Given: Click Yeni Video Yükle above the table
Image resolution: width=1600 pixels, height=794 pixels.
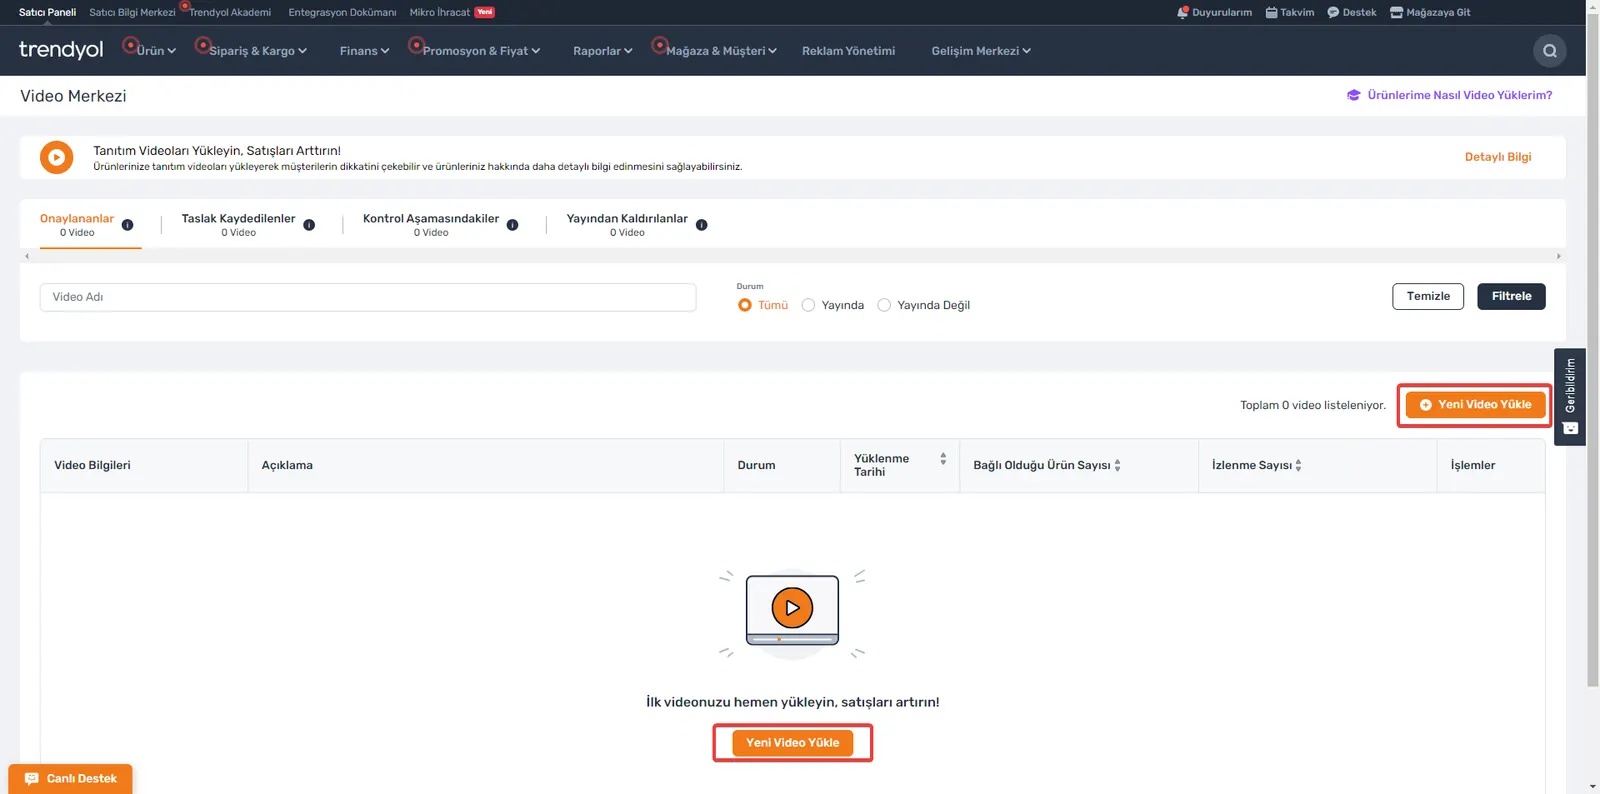Looking at the screenshot, I should click(x=1475, y=405).
